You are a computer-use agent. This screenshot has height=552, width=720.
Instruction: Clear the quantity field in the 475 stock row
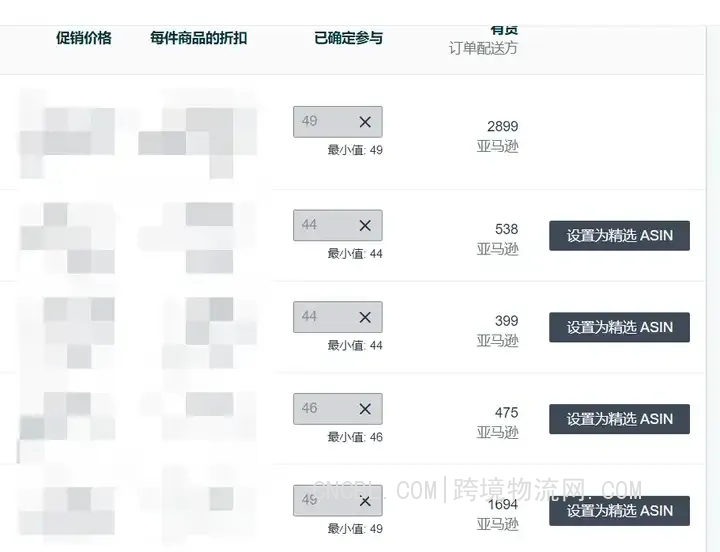click(x=365, y=409)
